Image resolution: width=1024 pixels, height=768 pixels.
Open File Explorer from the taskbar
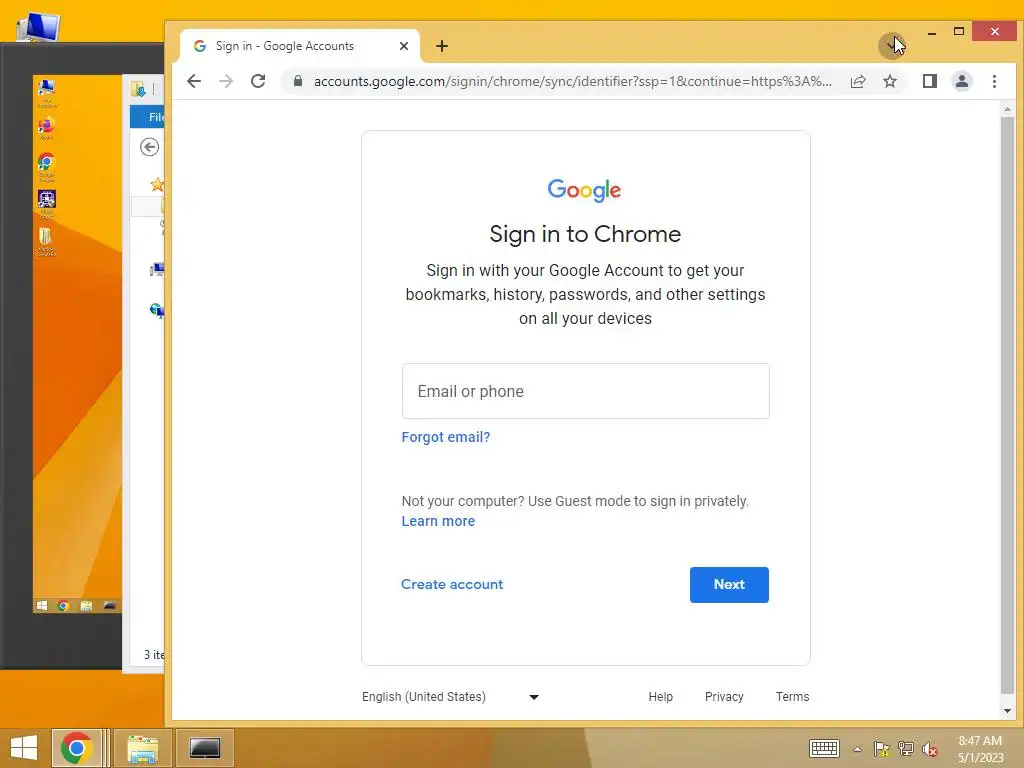[142, 748]
